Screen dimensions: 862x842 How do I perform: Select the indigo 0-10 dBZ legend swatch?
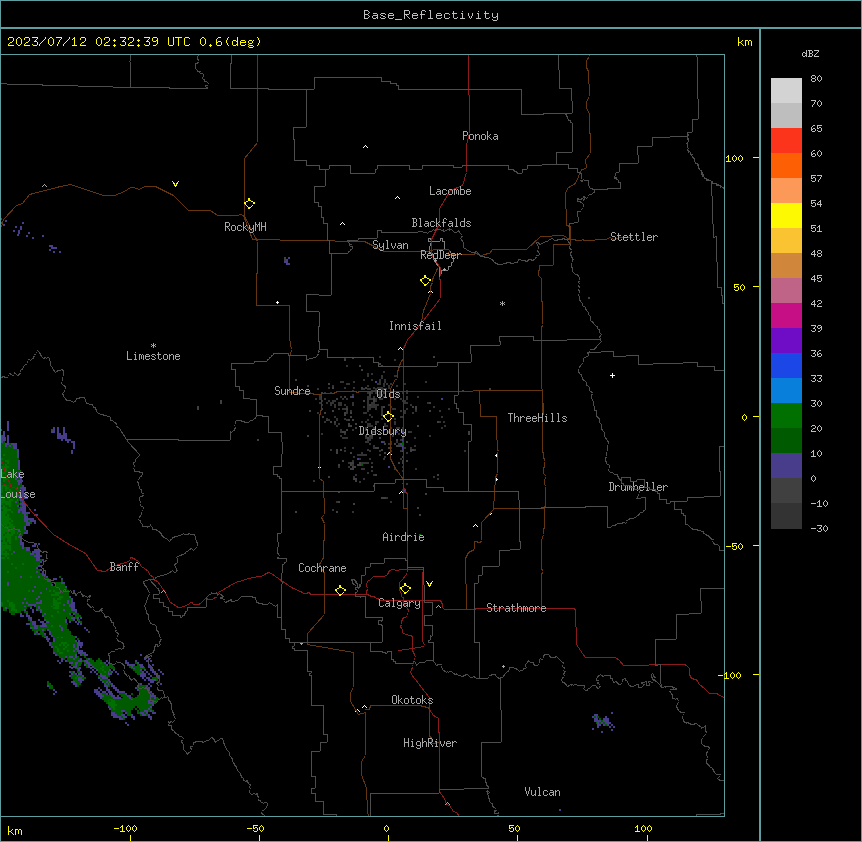tap(786, 466)
